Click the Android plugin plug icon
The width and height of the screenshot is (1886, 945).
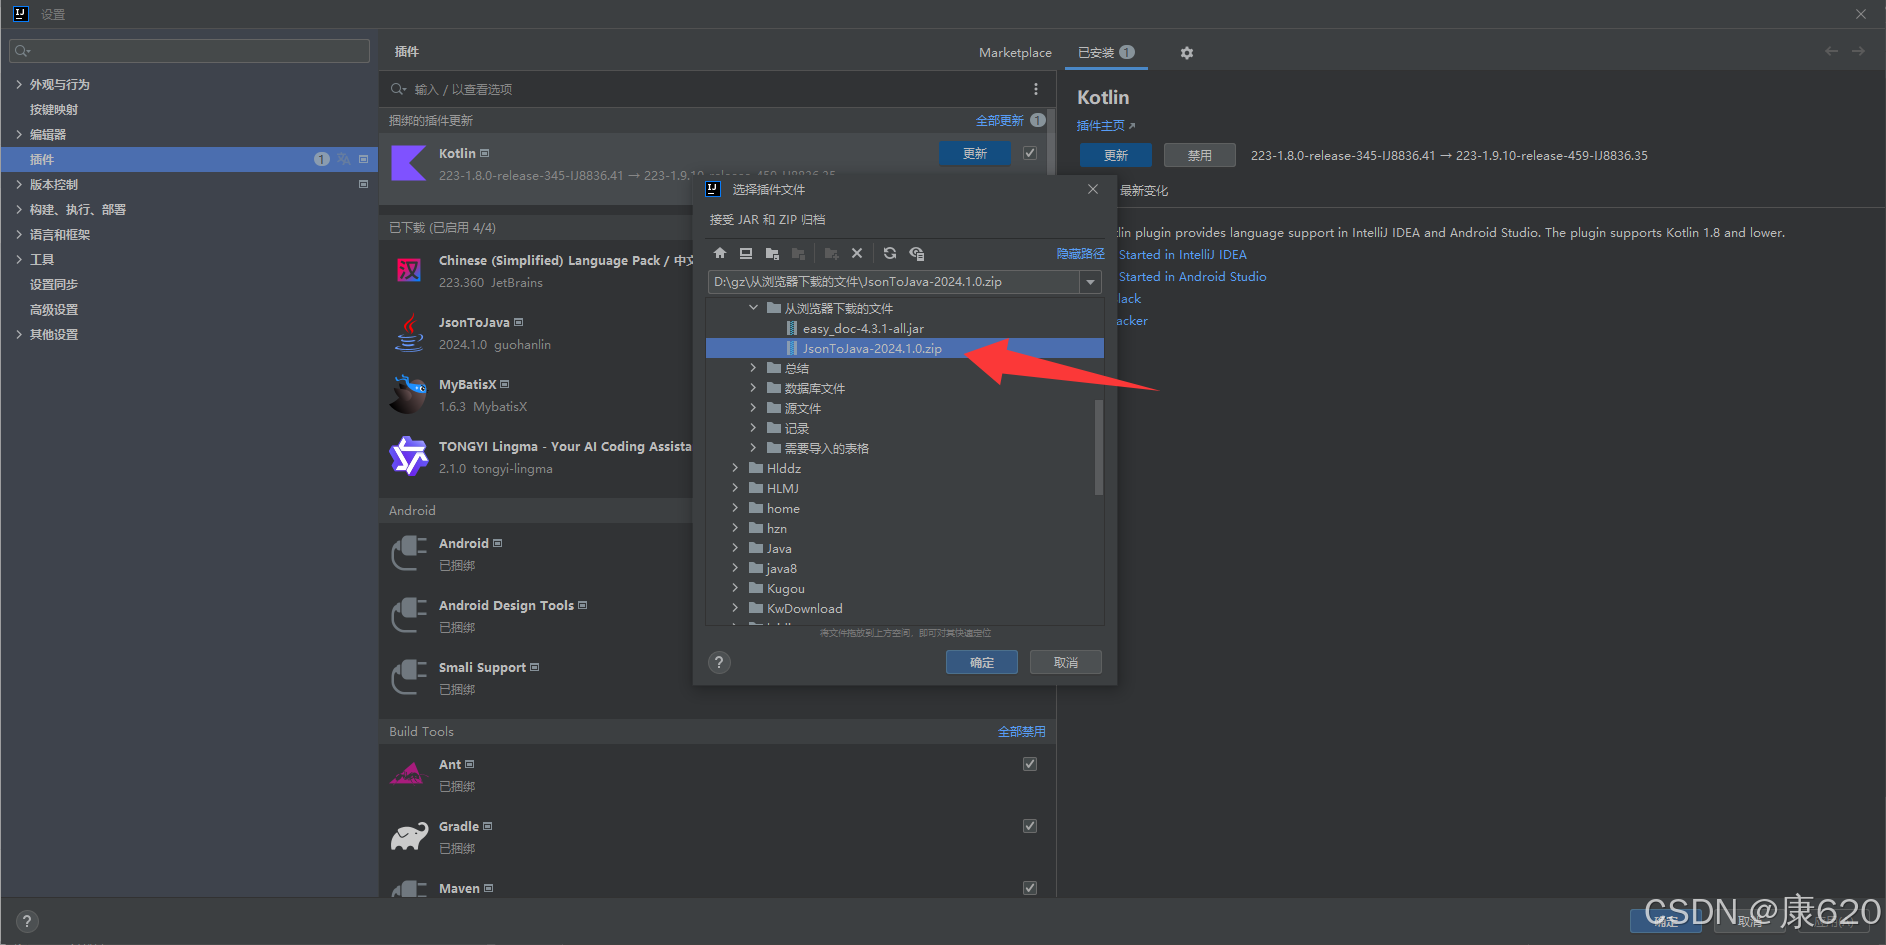point(408,553)
